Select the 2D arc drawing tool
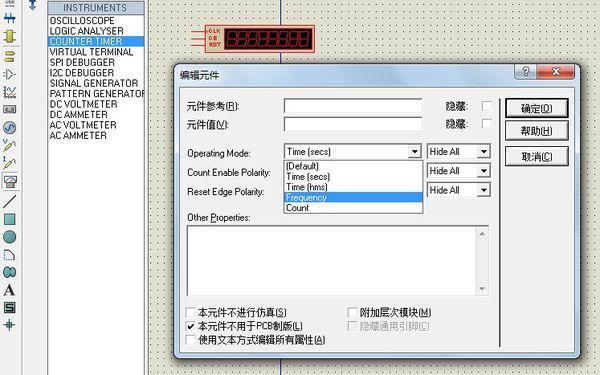 pos(9,255)
